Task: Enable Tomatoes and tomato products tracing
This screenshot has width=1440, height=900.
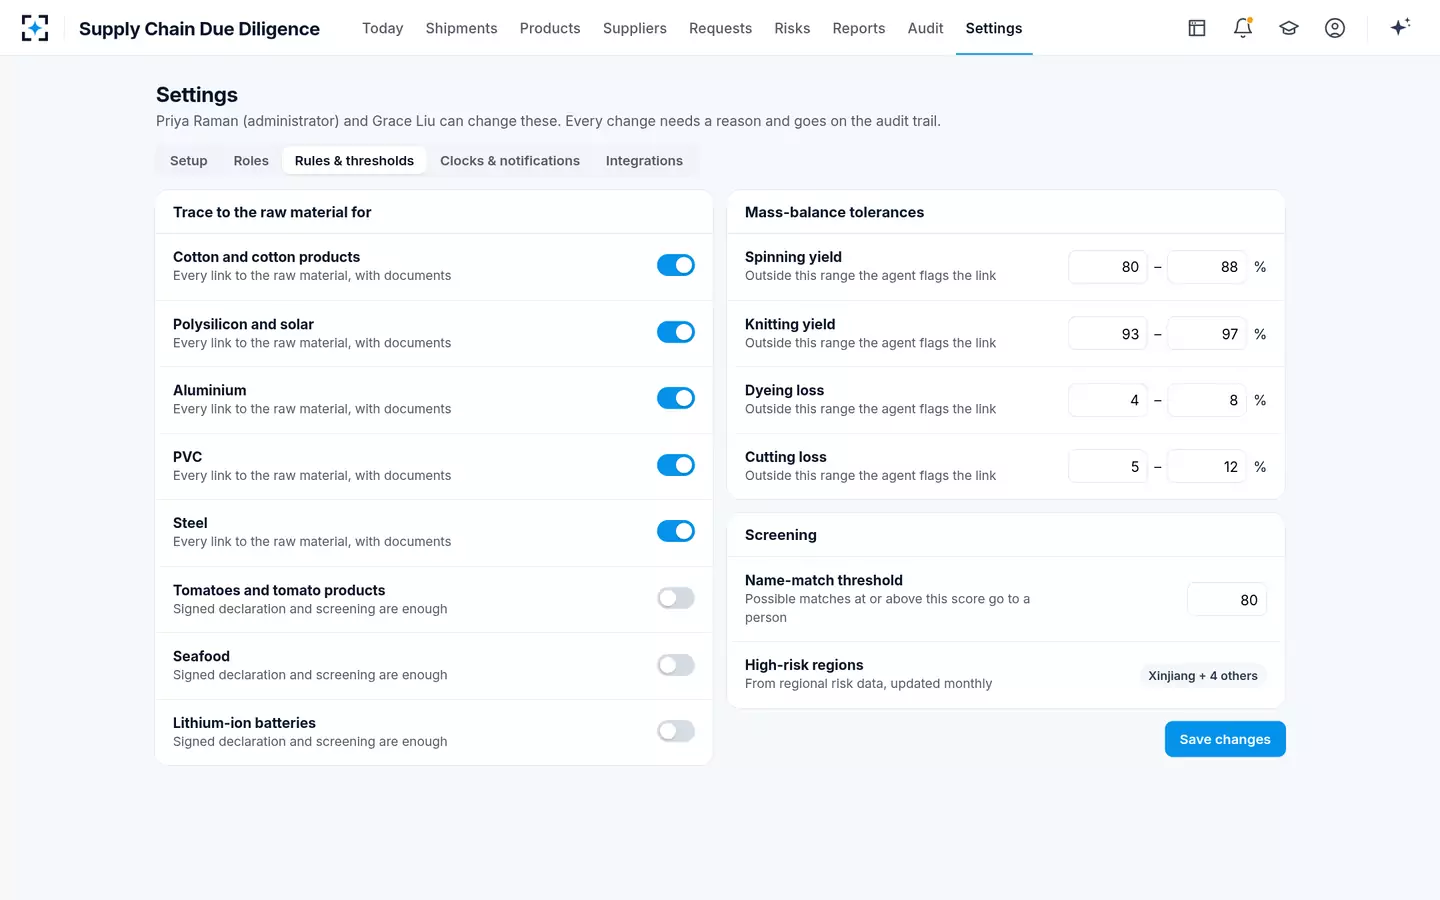Action: click(x=676, y=598)
